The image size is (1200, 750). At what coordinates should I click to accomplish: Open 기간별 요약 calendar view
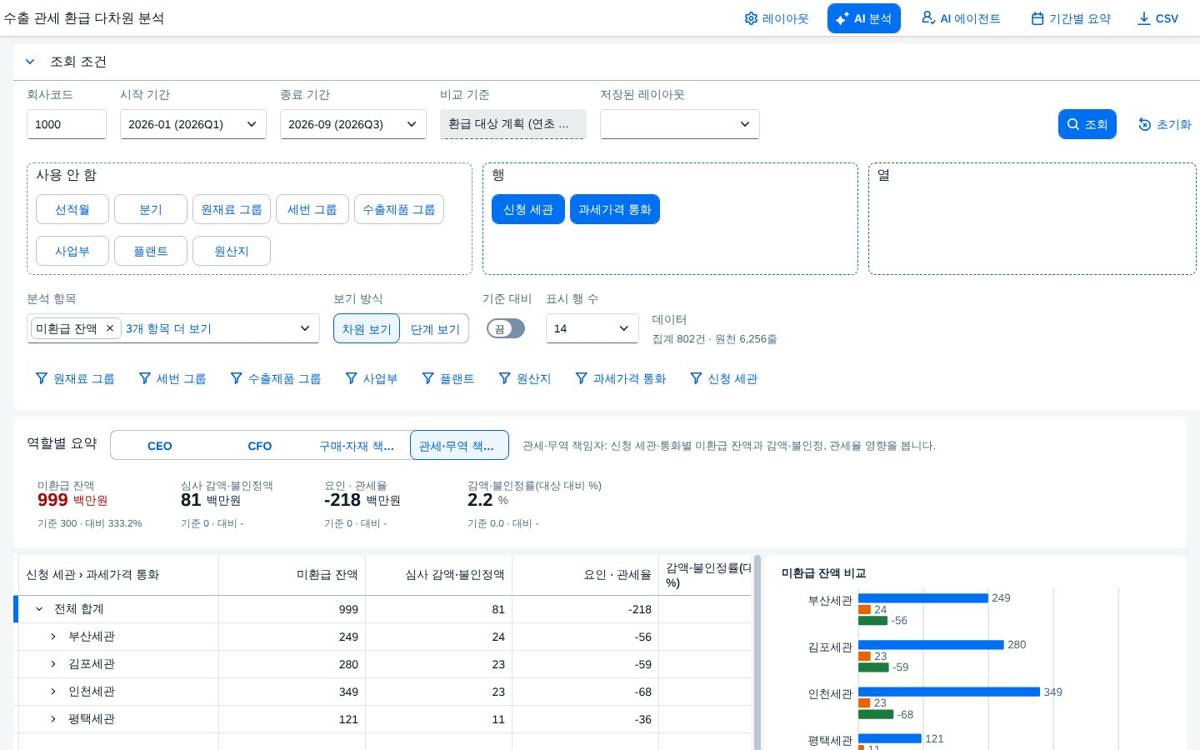pos(1070,18)
